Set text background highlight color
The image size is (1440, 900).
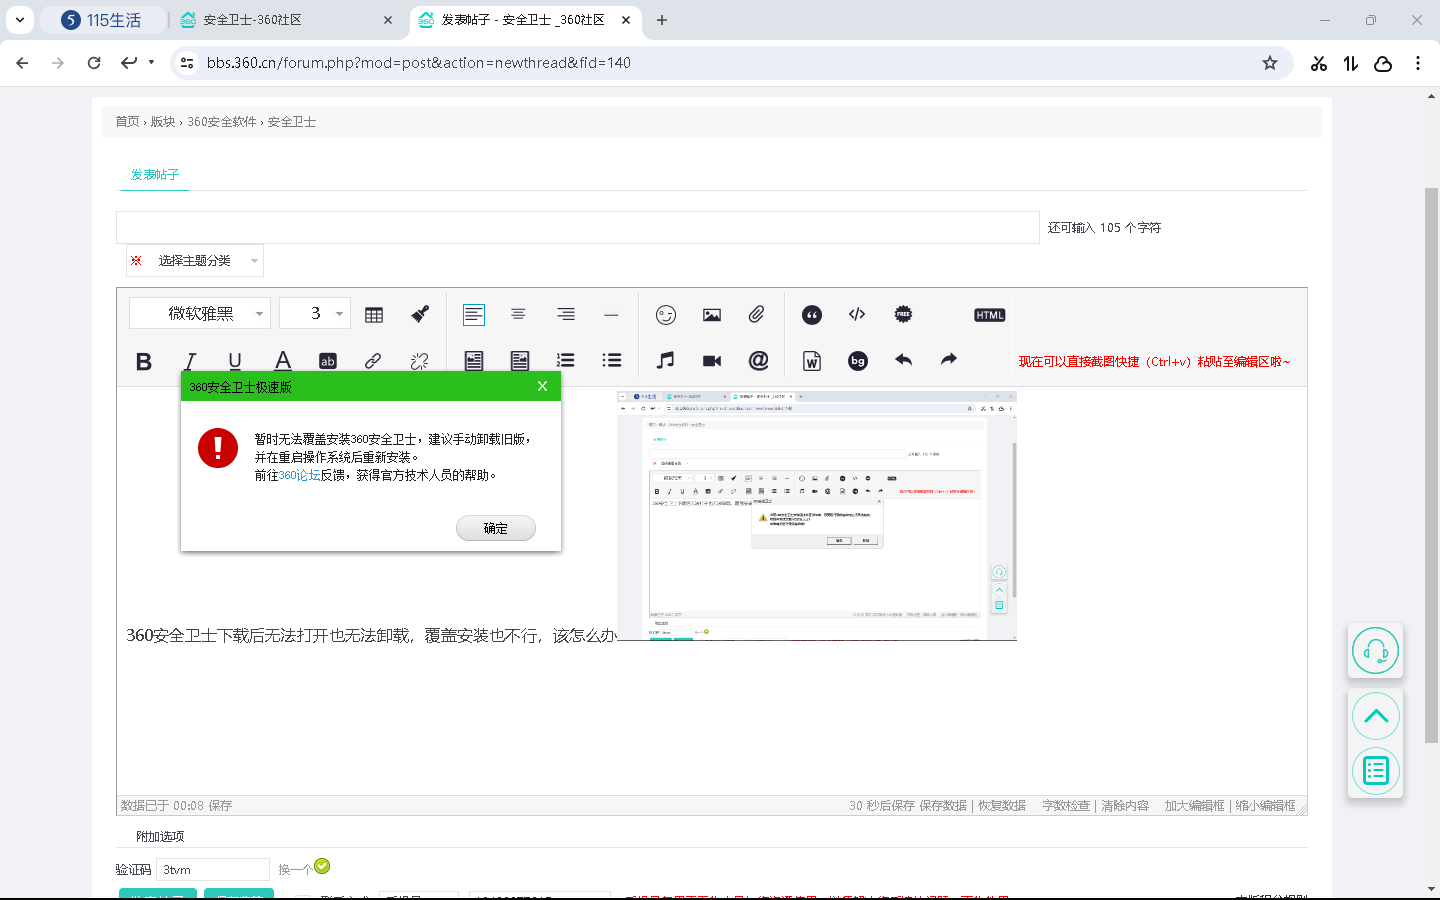[328, 361]
